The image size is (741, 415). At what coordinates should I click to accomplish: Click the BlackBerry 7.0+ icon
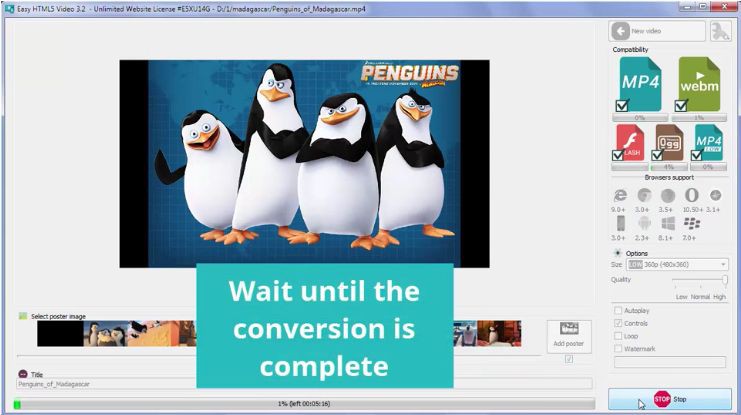pyautogui.click(x=692, y=224)
